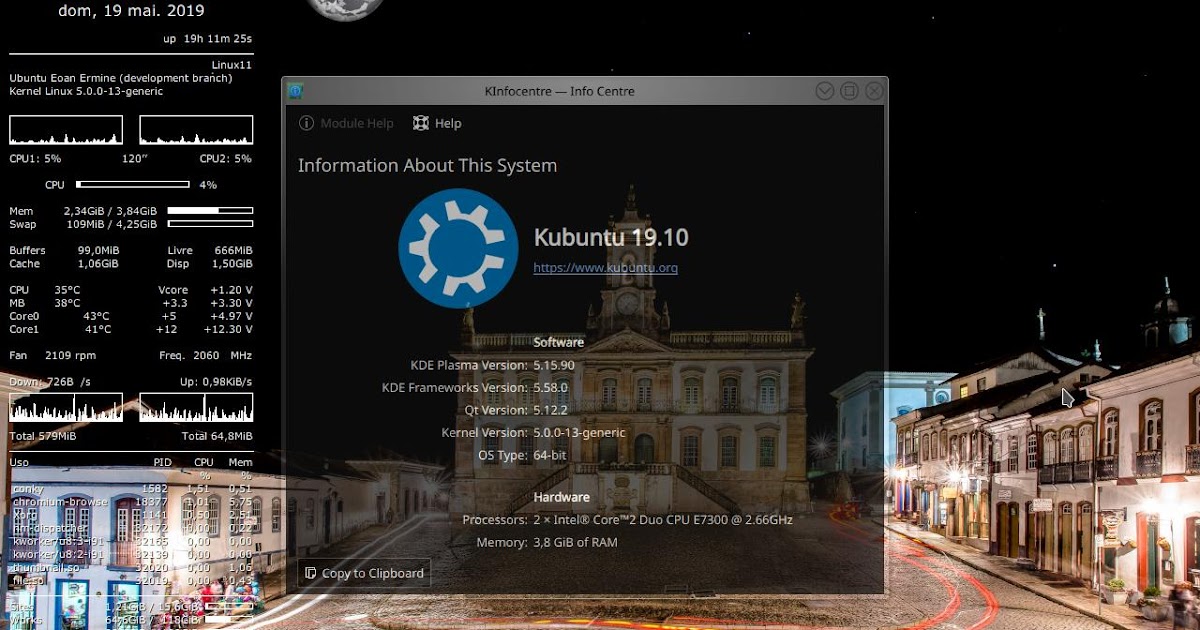The width and height of the screenshot is (1200, 630).
Task: Click the Mem usage bar
Action: click(x=210, y=211)
